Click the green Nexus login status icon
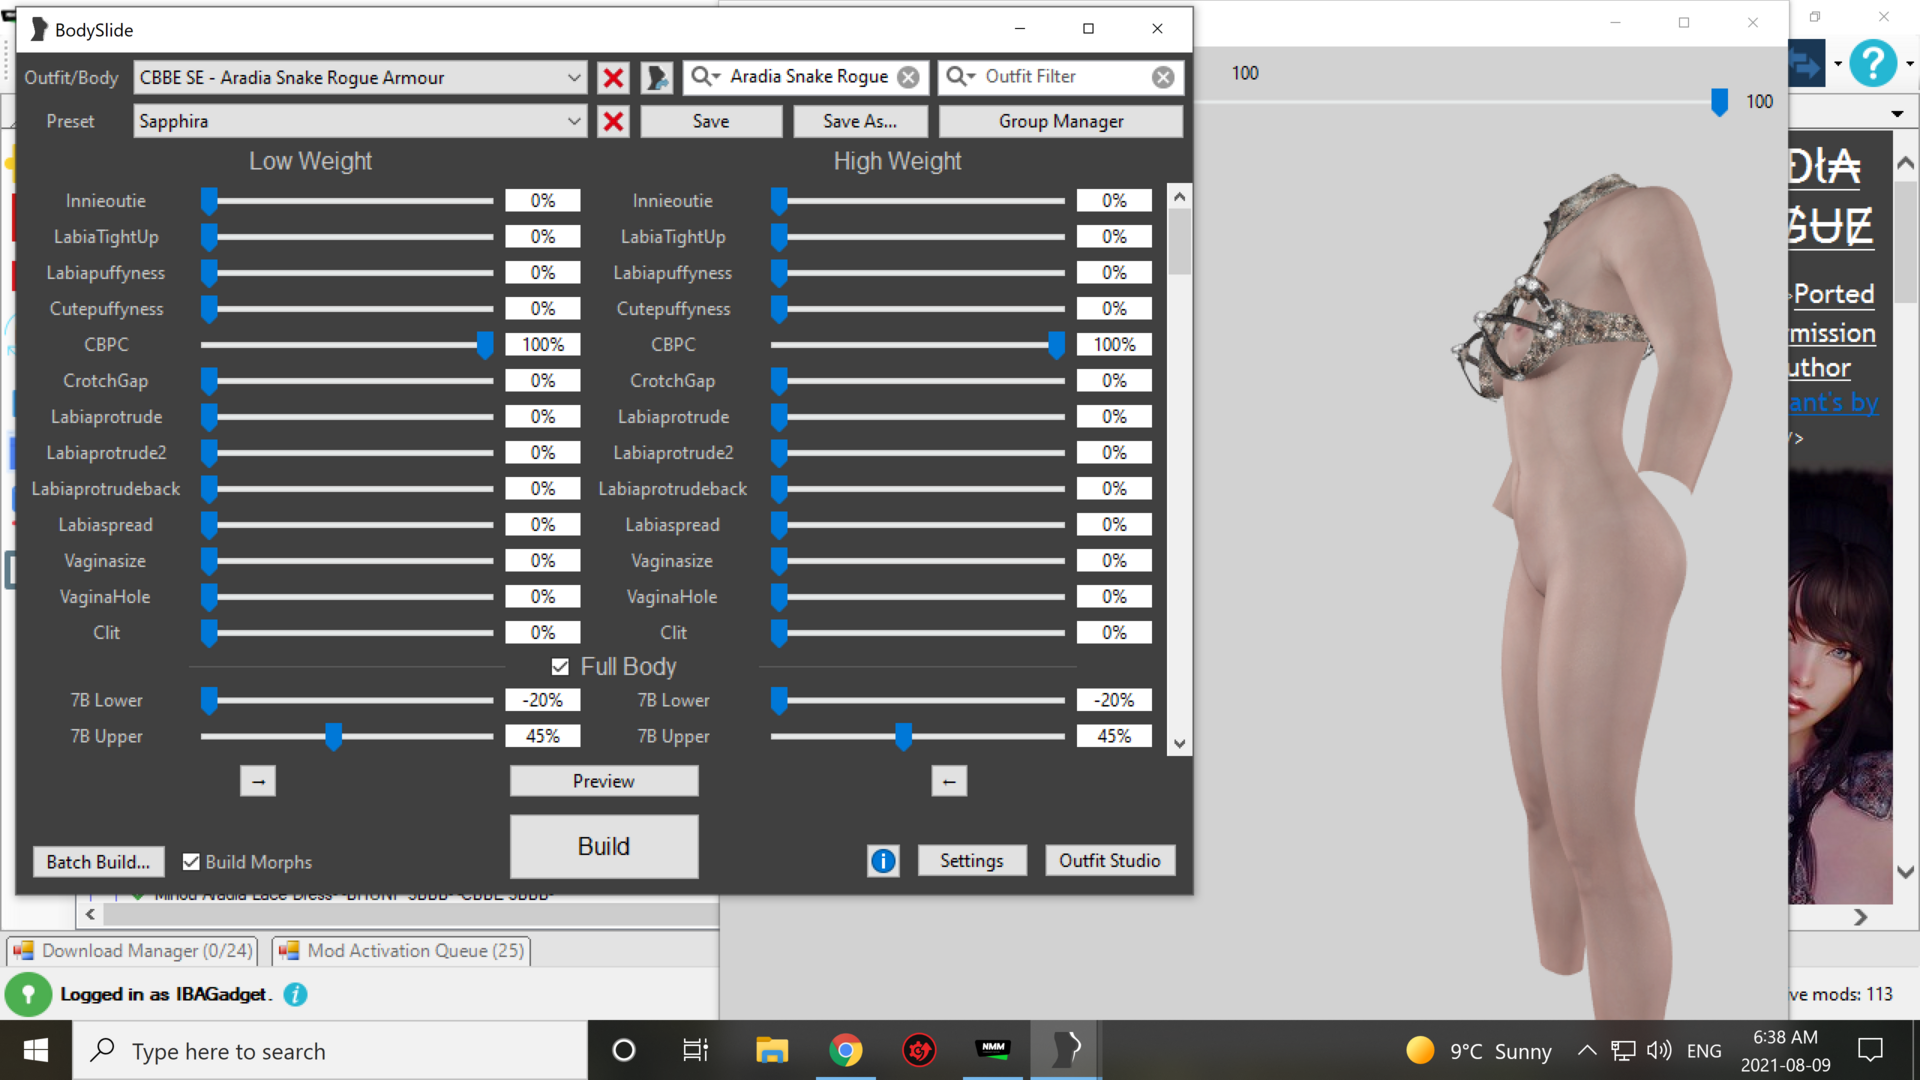 tap(28, 994)
